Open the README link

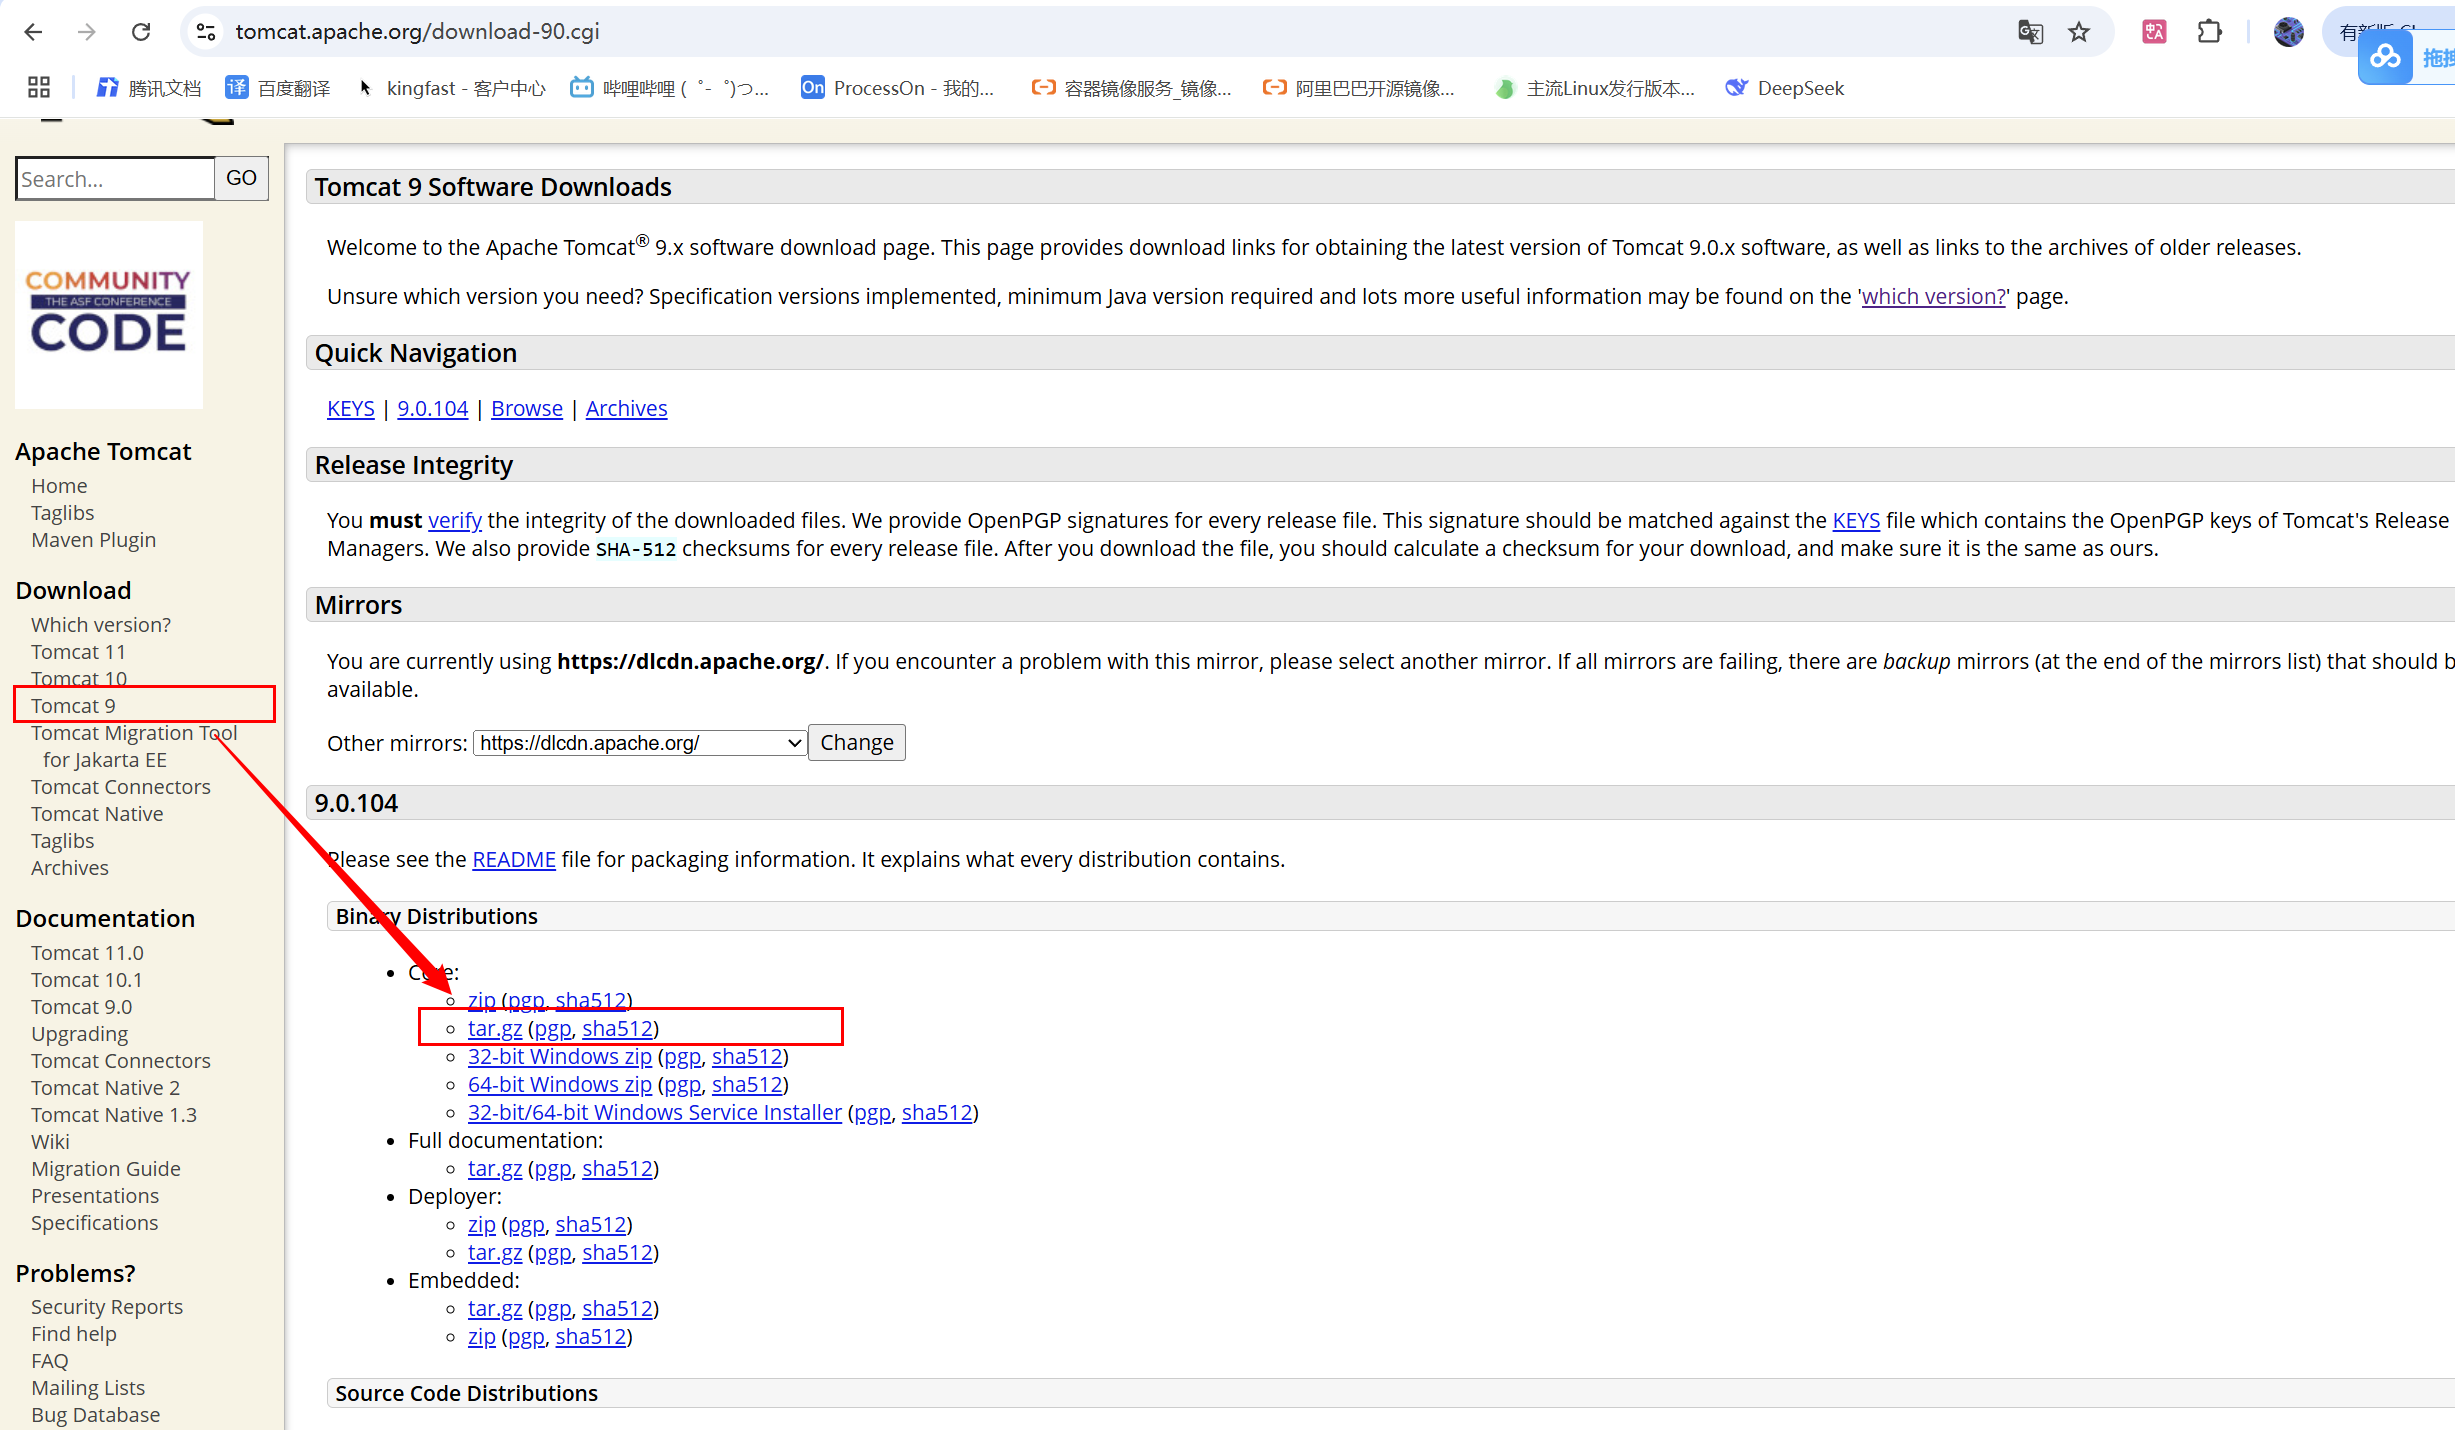pyautogui.click(x=514, y=859)
